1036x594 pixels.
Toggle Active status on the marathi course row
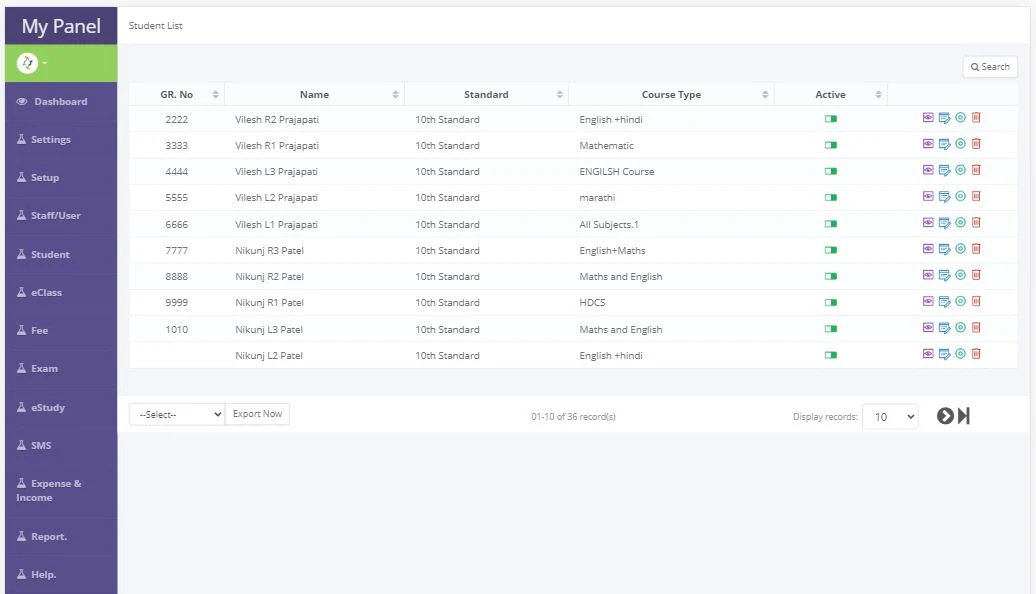[x=829, y=197]
